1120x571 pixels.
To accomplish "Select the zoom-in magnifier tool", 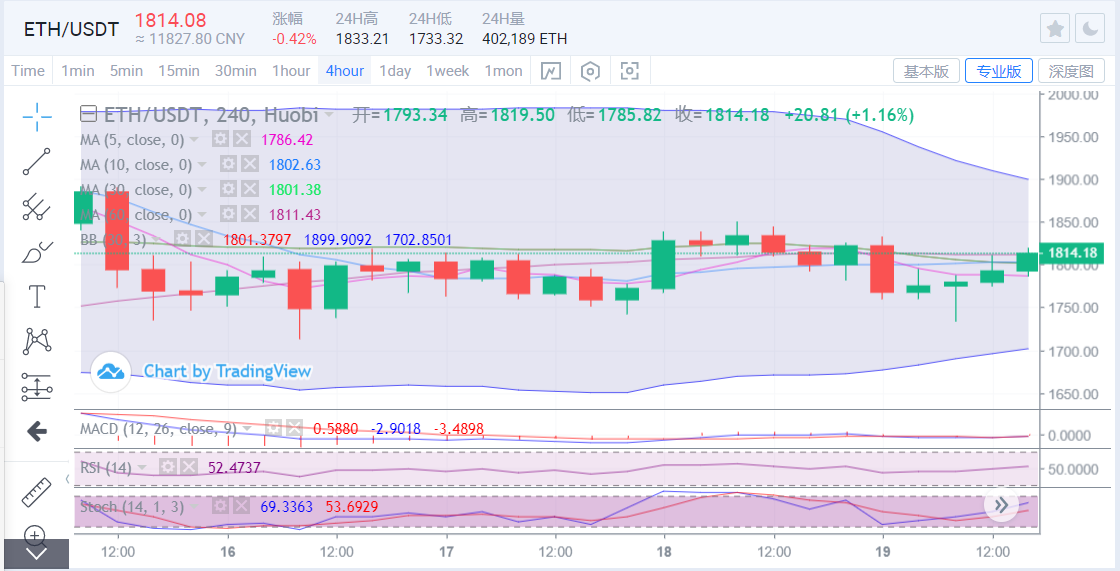I will click(35, 535).
